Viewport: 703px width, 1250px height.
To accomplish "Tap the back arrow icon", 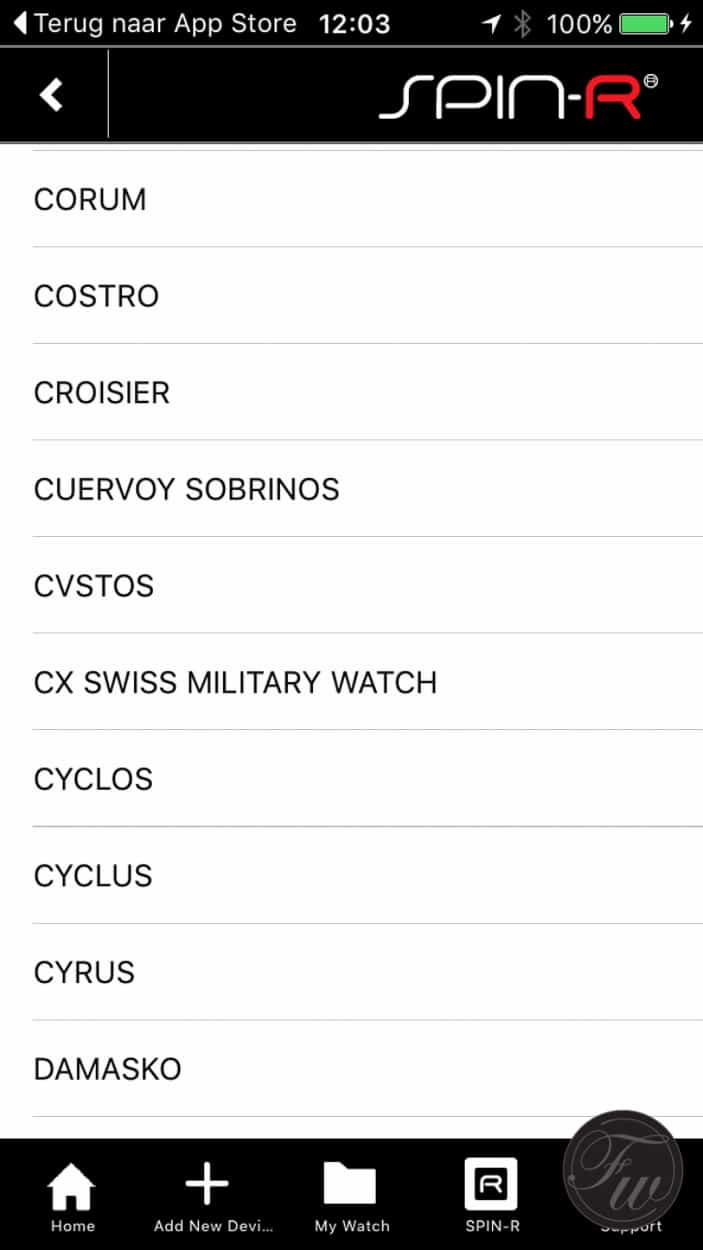I will pyautogui.click(x=51, y=95).
